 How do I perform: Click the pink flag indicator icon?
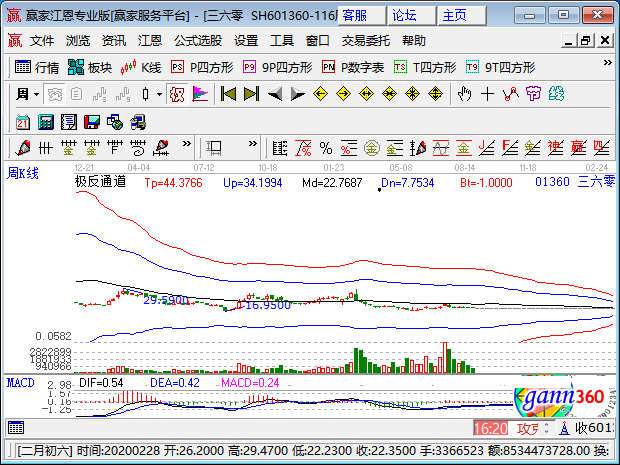click(x=200, y=94)
